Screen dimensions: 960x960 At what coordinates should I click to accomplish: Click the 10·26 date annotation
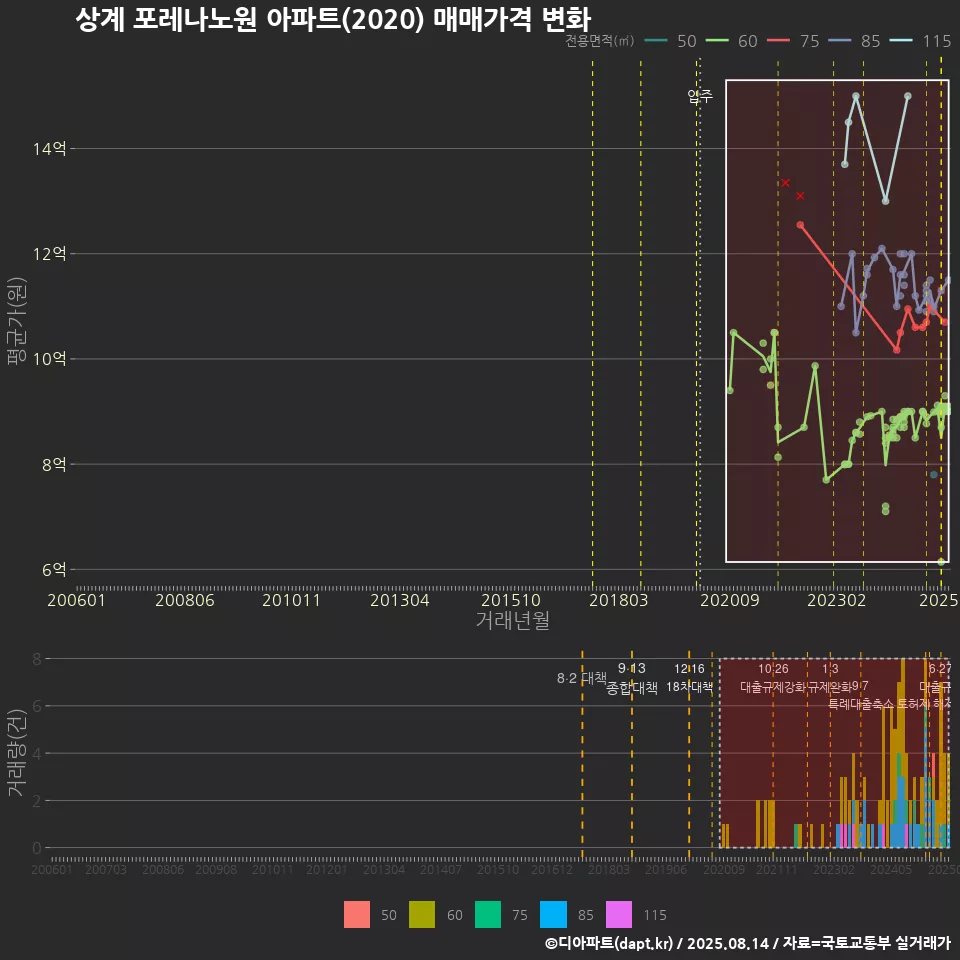tap(773, 669)
